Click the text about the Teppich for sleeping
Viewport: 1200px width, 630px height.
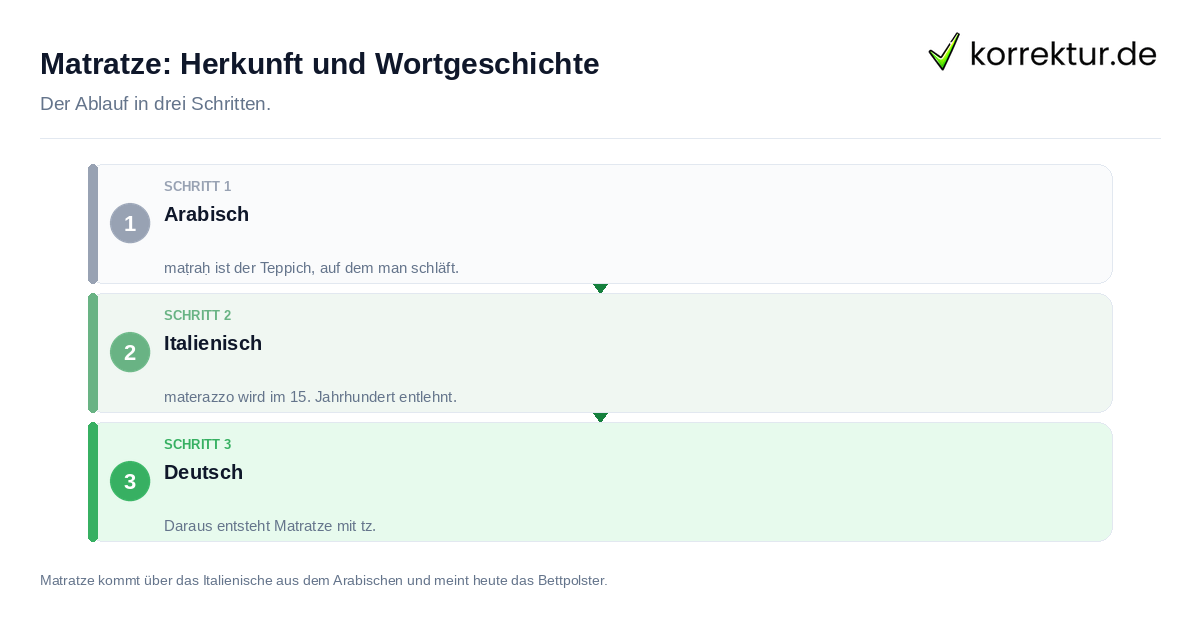tap(311, 268)
